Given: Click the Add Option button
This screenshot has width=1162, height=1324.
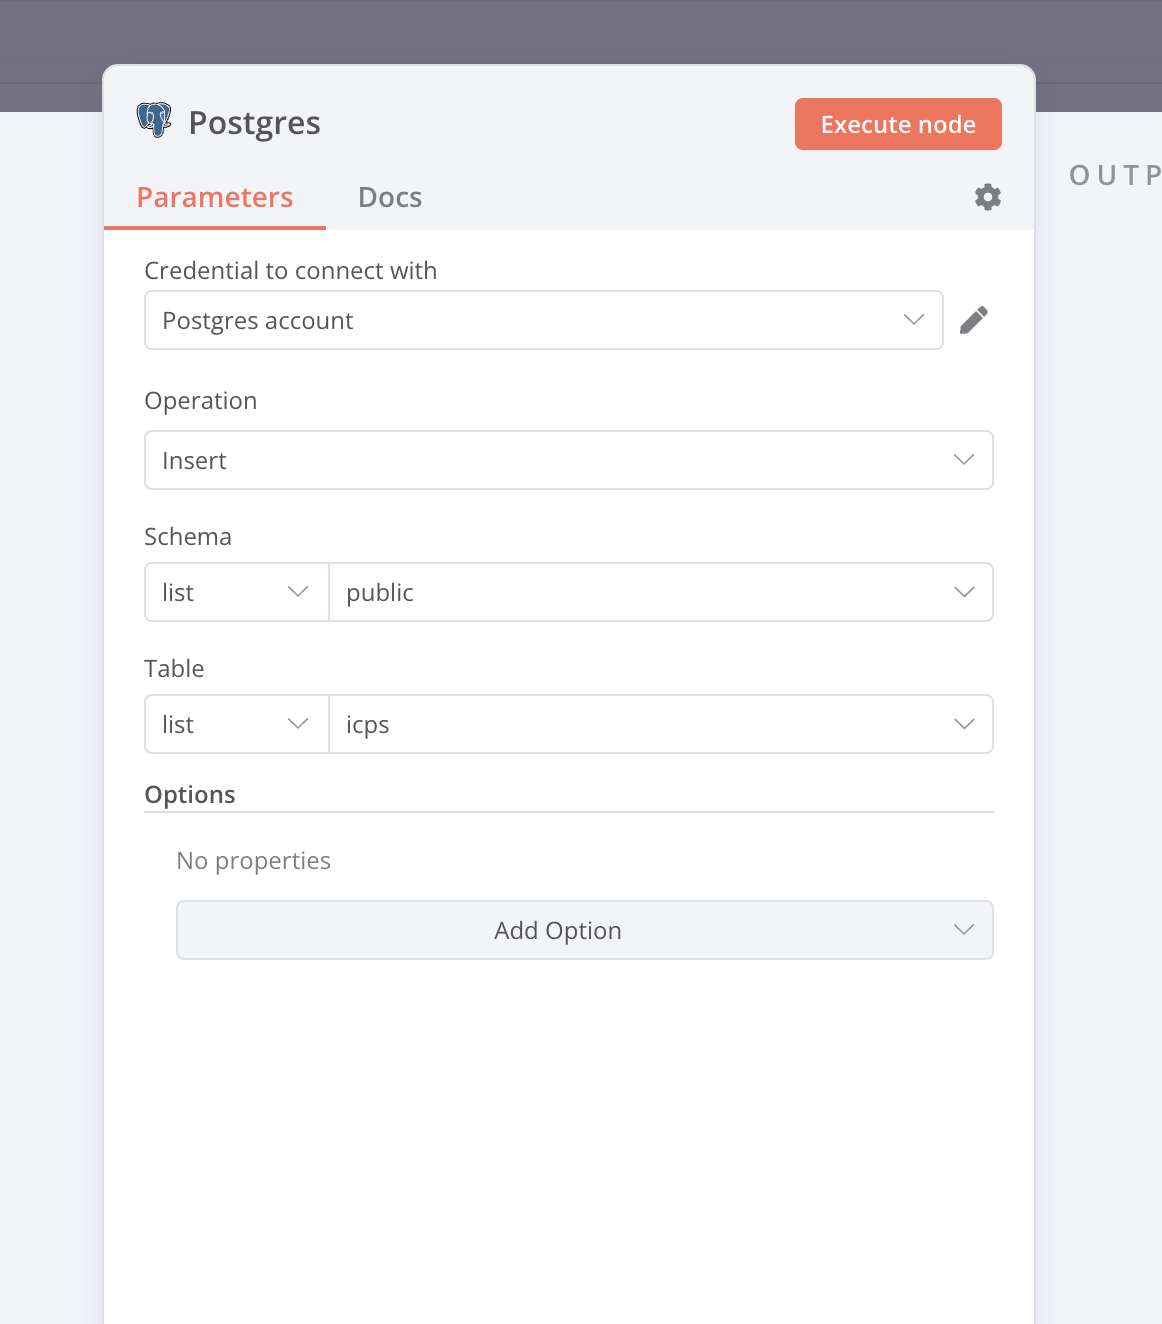Looking at the screenshot, I should tap(558, 930).
